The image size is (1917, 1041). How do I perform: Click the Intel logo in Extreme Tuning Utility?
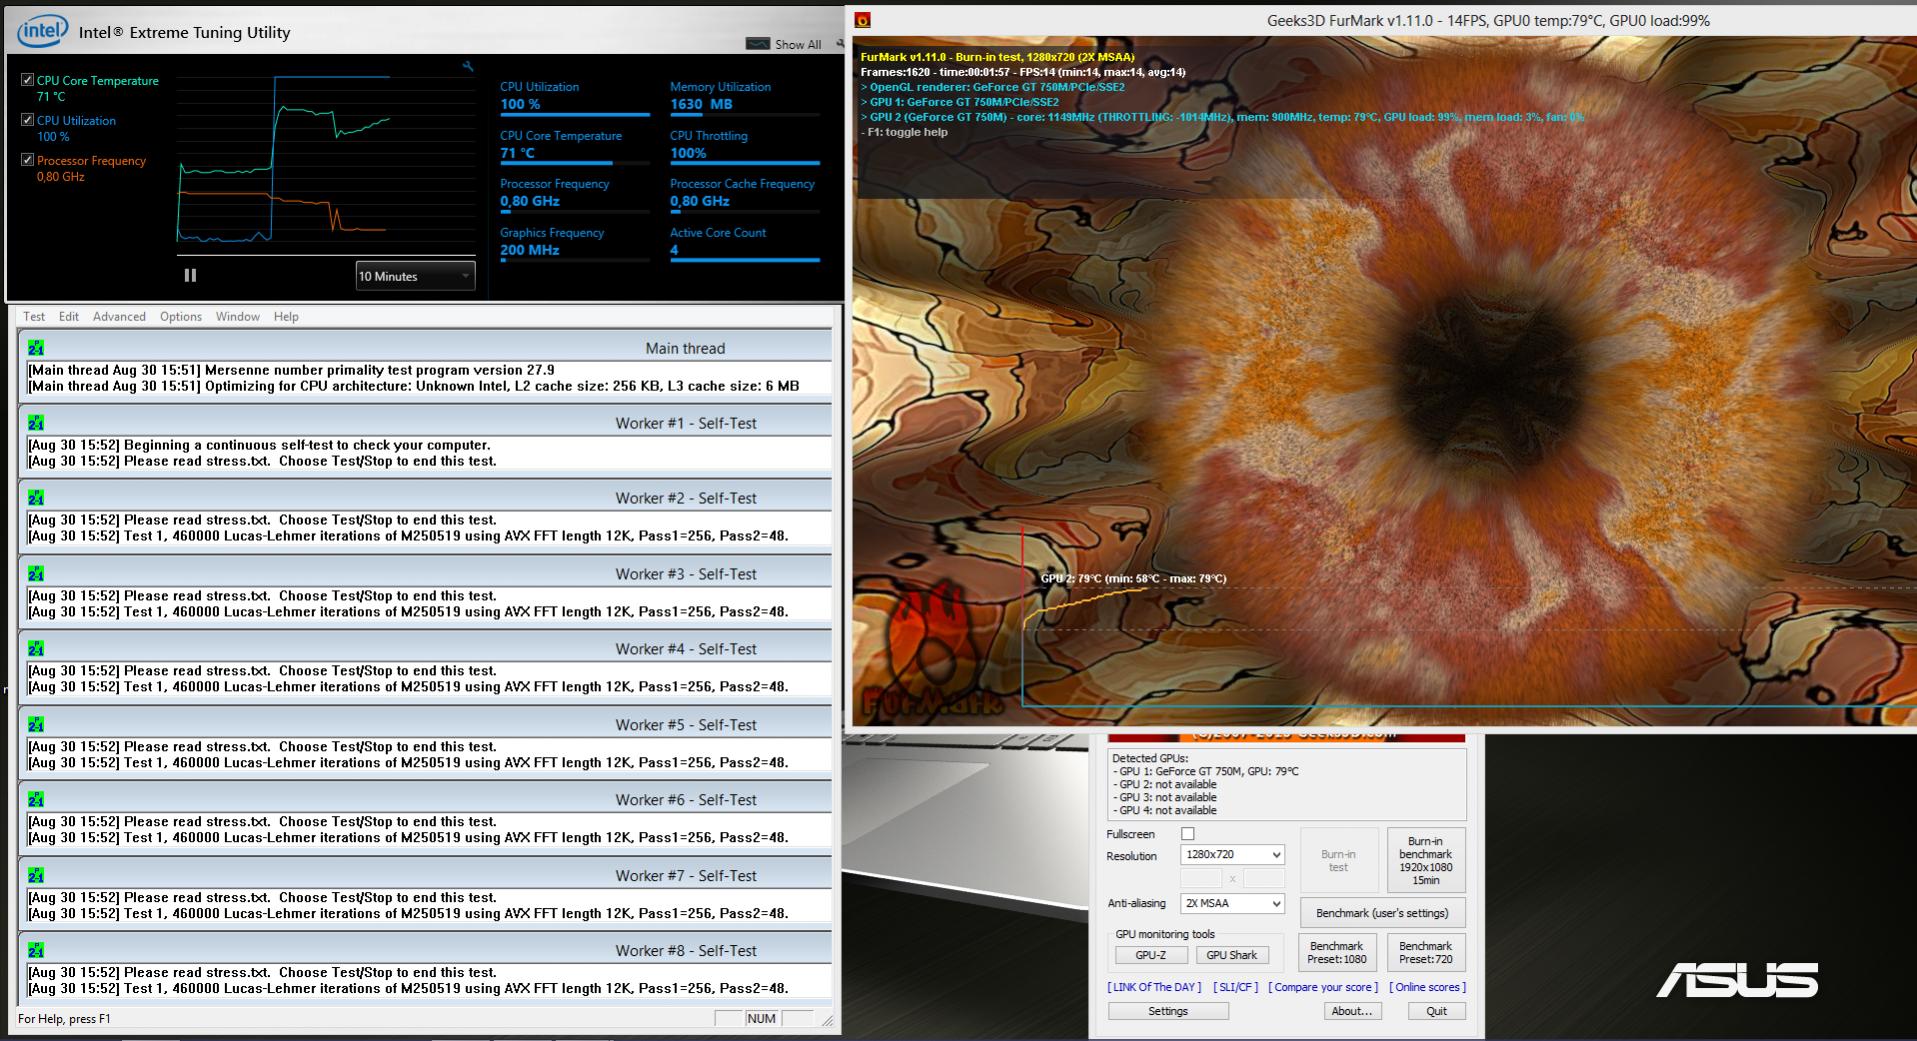tap(43, 32)
